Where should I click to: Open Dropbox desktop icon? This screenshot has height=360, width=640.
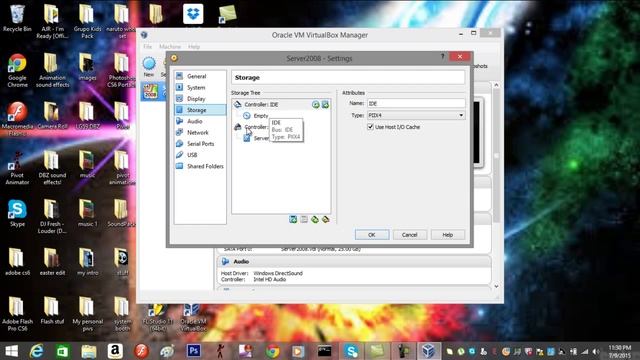[x=193, y=14]
